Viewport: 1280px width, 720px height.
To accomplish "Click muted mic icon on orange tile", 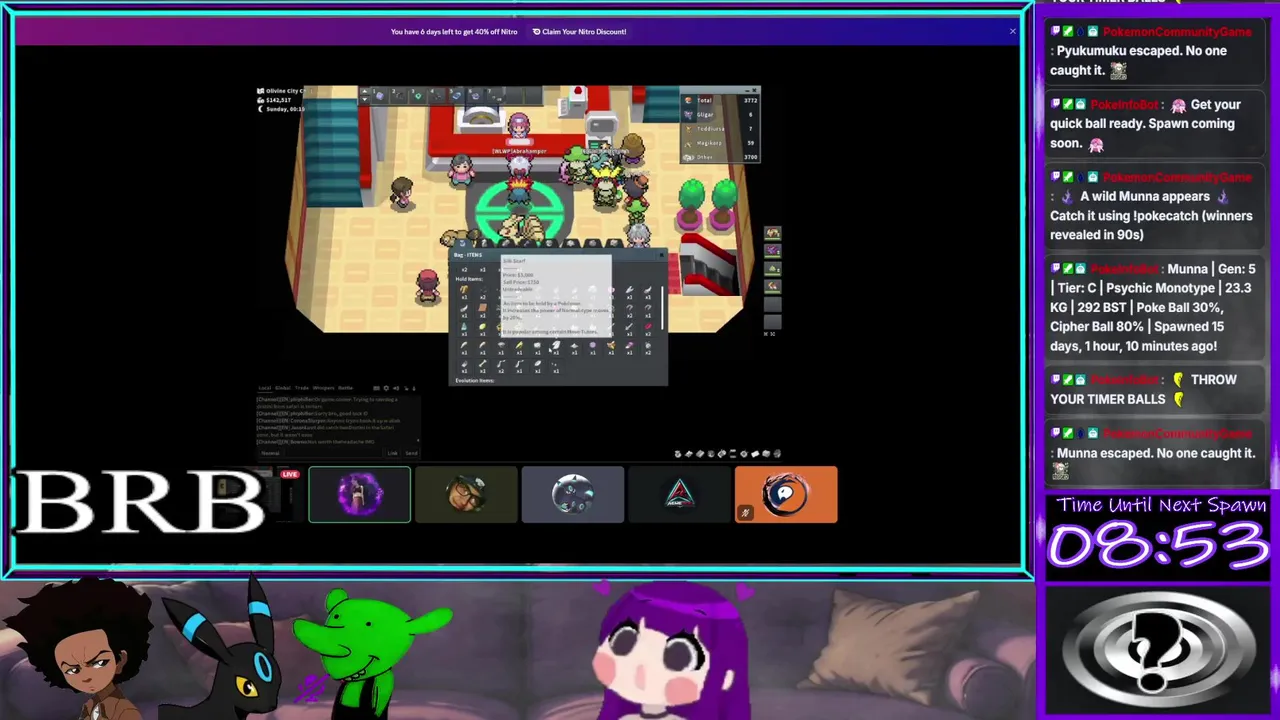I will click(x=744, y=513).
